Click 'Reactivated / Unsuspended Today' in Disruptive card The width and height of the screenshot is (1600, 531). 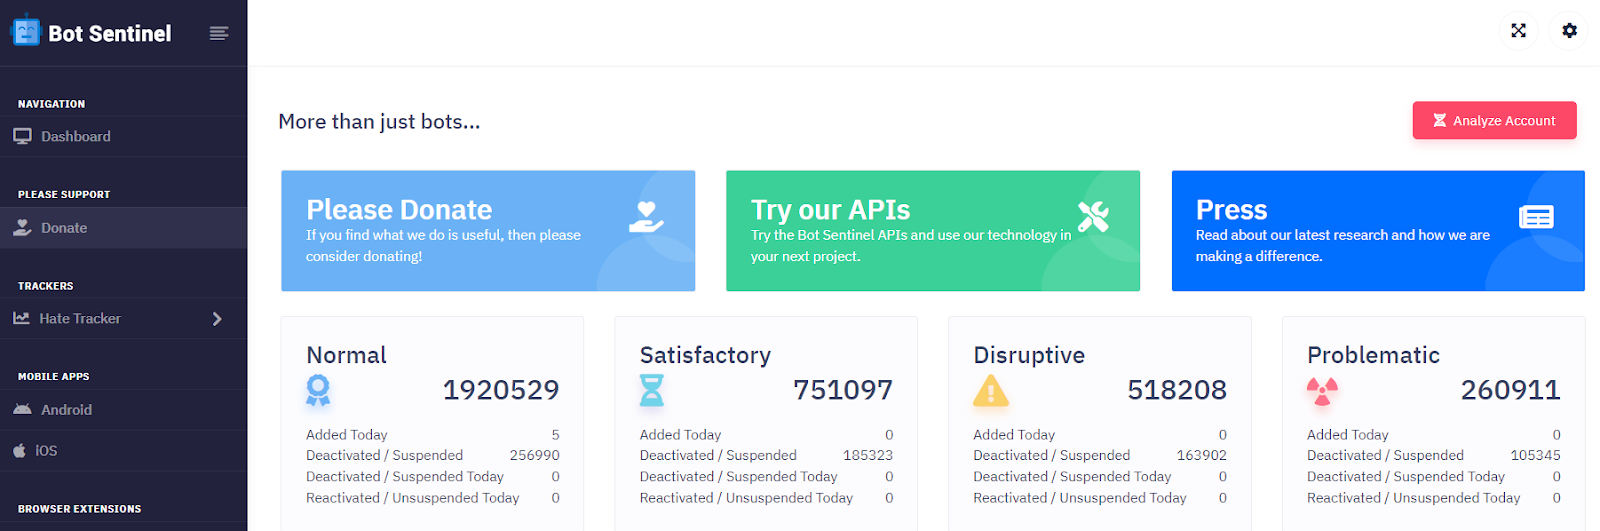coord(1080,497)
